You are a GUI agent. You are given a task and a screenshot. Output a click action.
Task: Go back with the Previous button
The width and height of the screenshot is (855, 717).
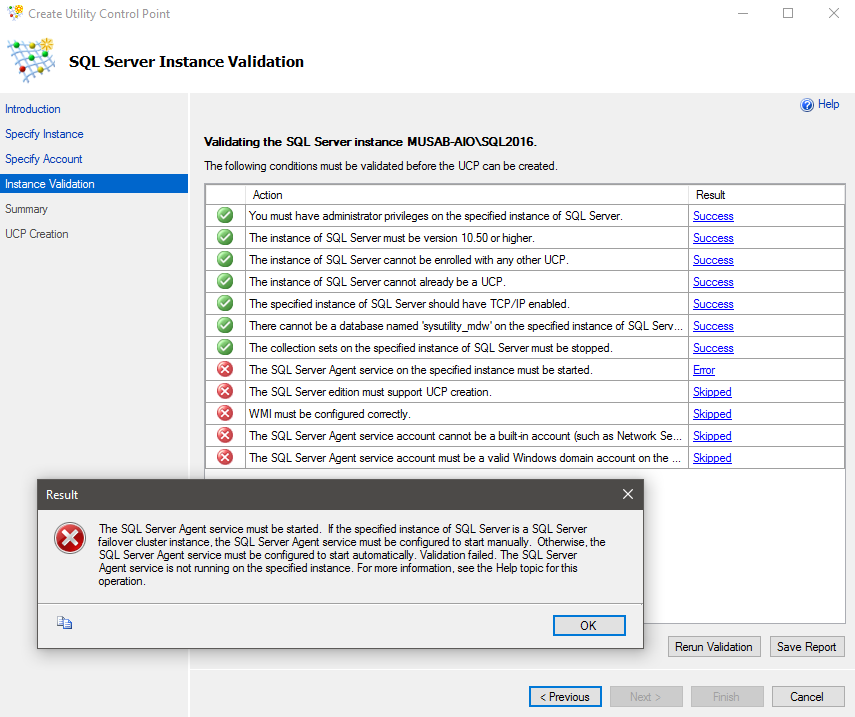click(x=565, y=697)
